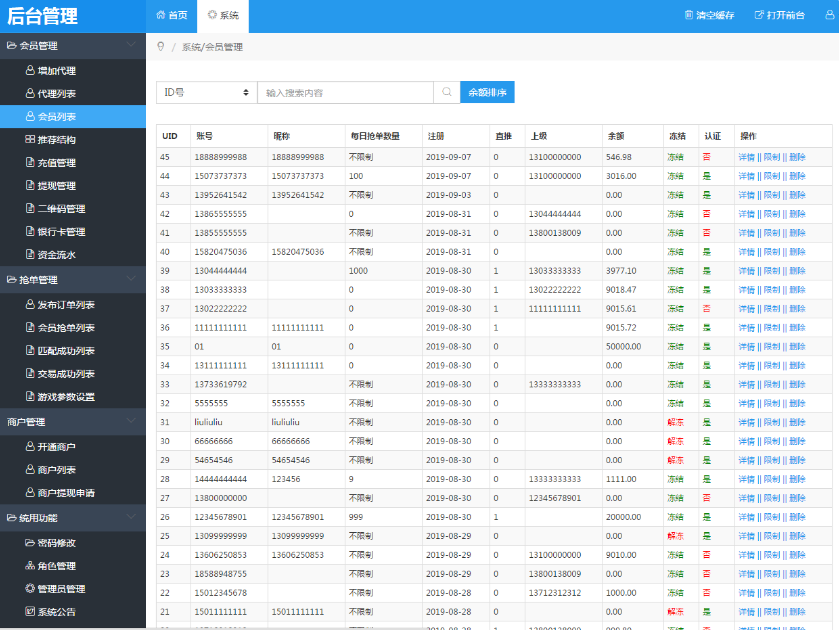Click account cell 13733619792
This screenshot has height=630, width=839.
[x=220, y=384]
